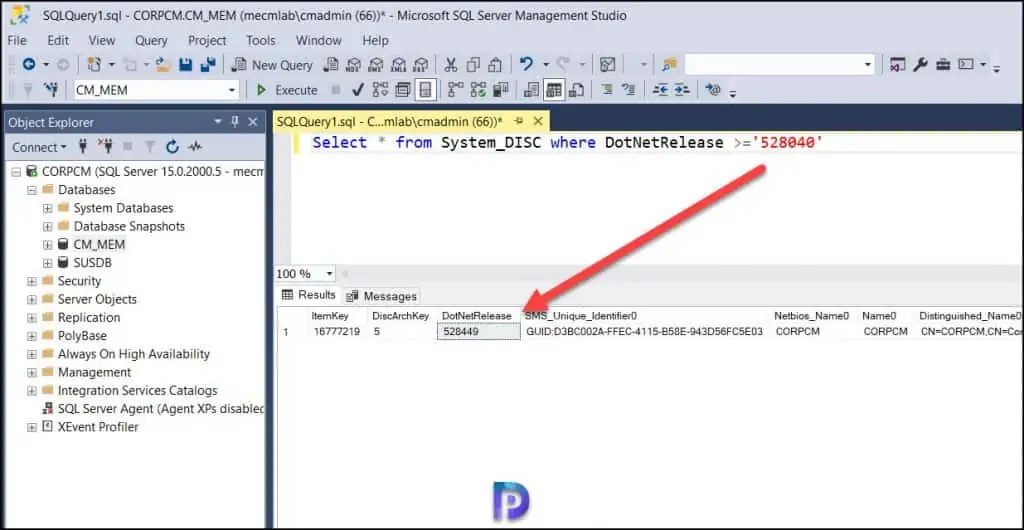The height and width of the screenshot is (530, 1024).
Task: Toggle Results to File mode
Action: 576,90
